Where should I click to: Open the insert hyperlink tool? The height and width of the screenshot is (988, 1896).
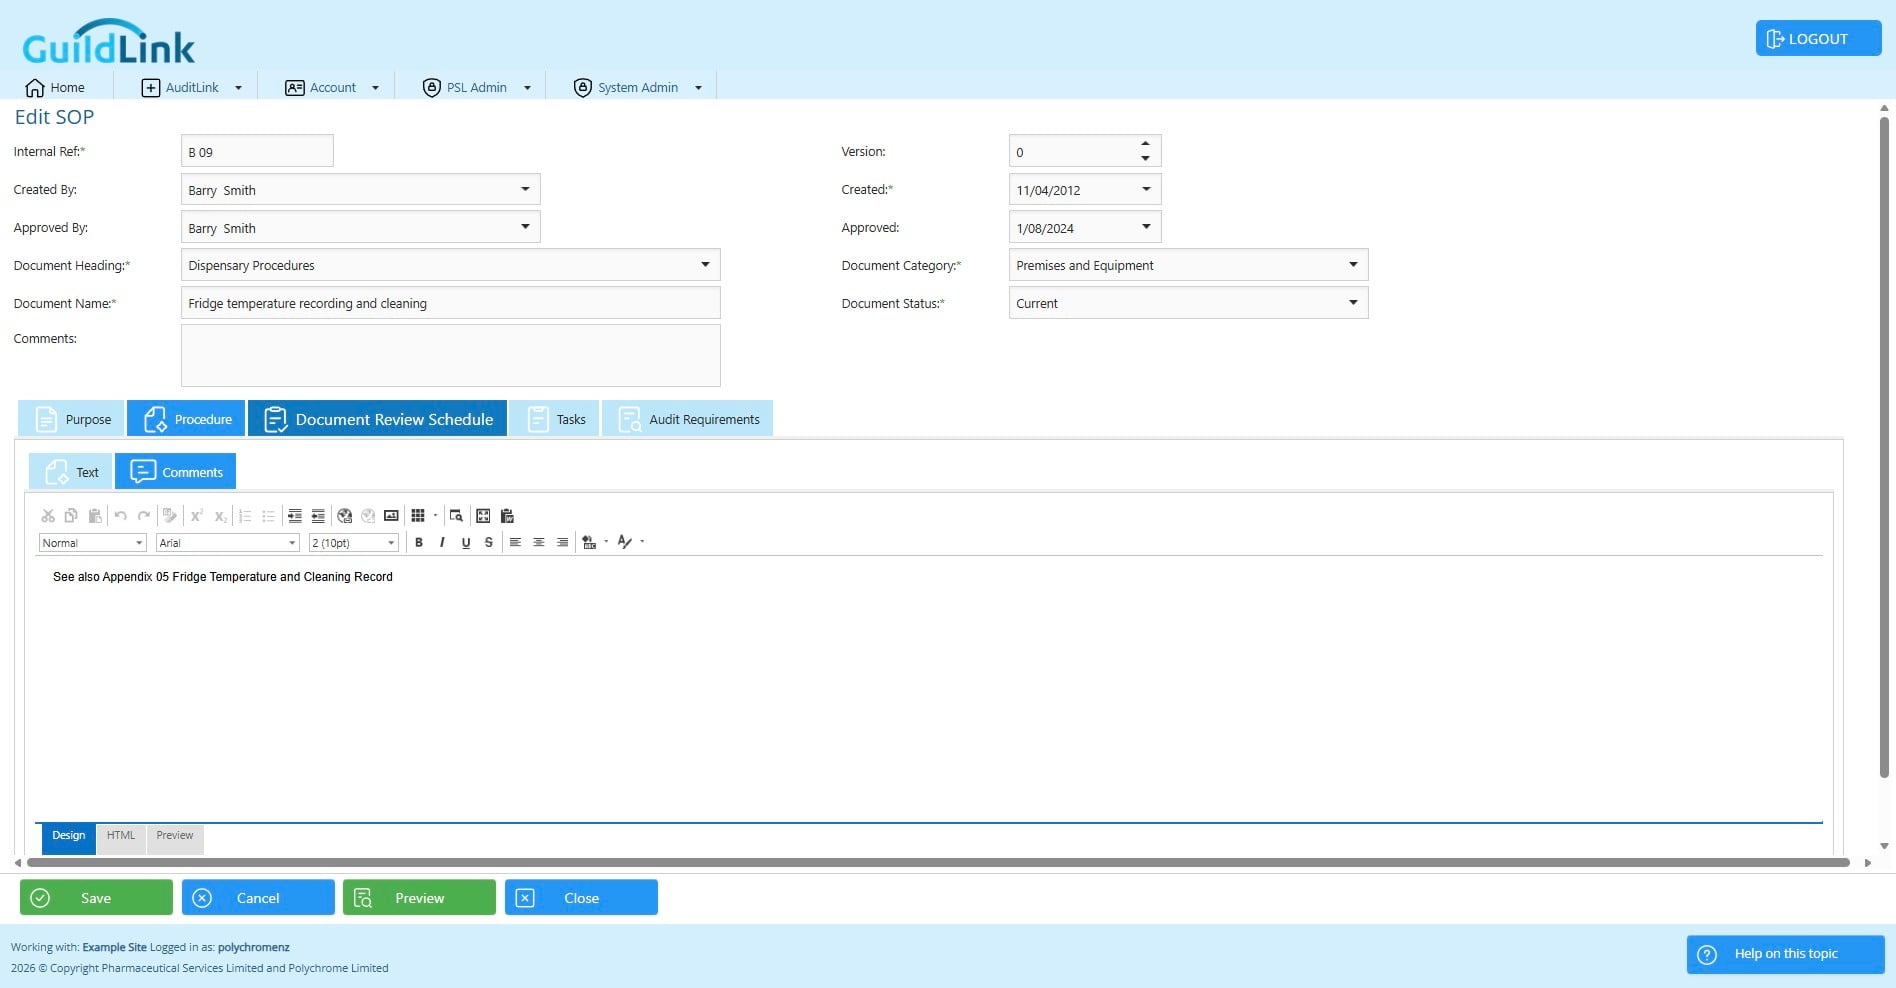tap(345, 516)
